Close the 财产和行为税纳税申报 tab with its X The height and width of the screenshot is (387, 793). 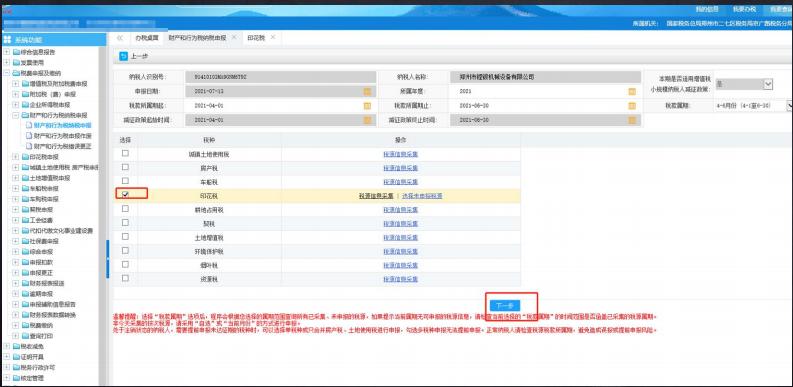coord(234,37)
